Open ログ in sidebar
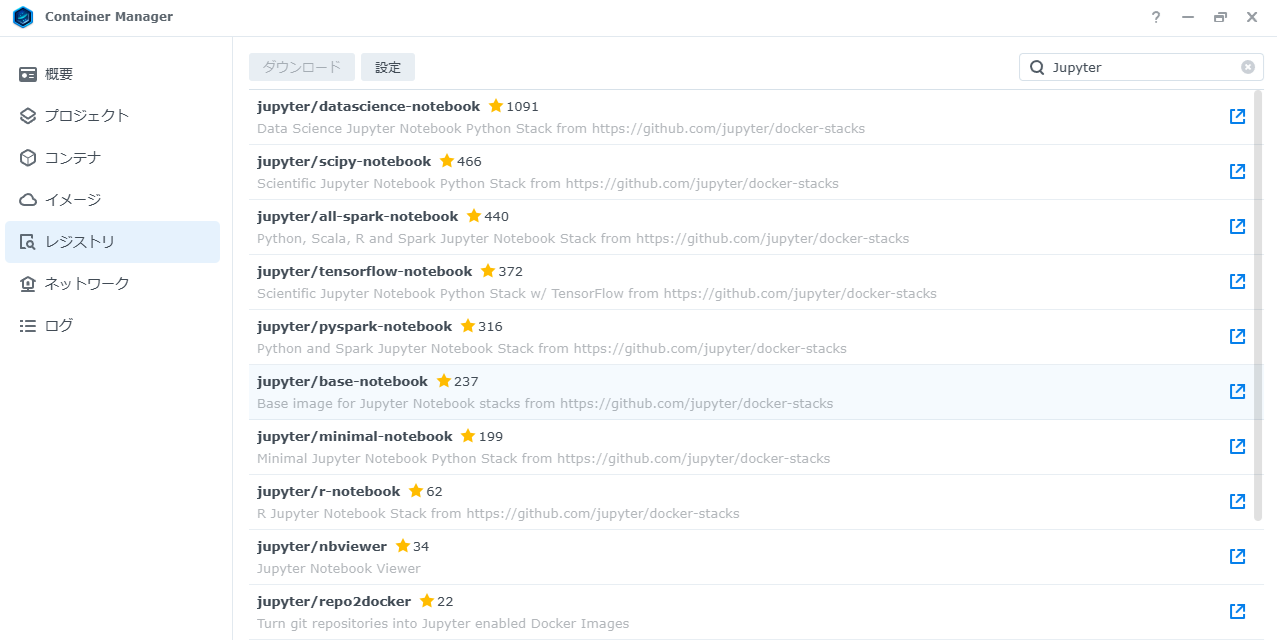Image resolution: width=1277 pixels, height=640 pixels. click(112, 326)
